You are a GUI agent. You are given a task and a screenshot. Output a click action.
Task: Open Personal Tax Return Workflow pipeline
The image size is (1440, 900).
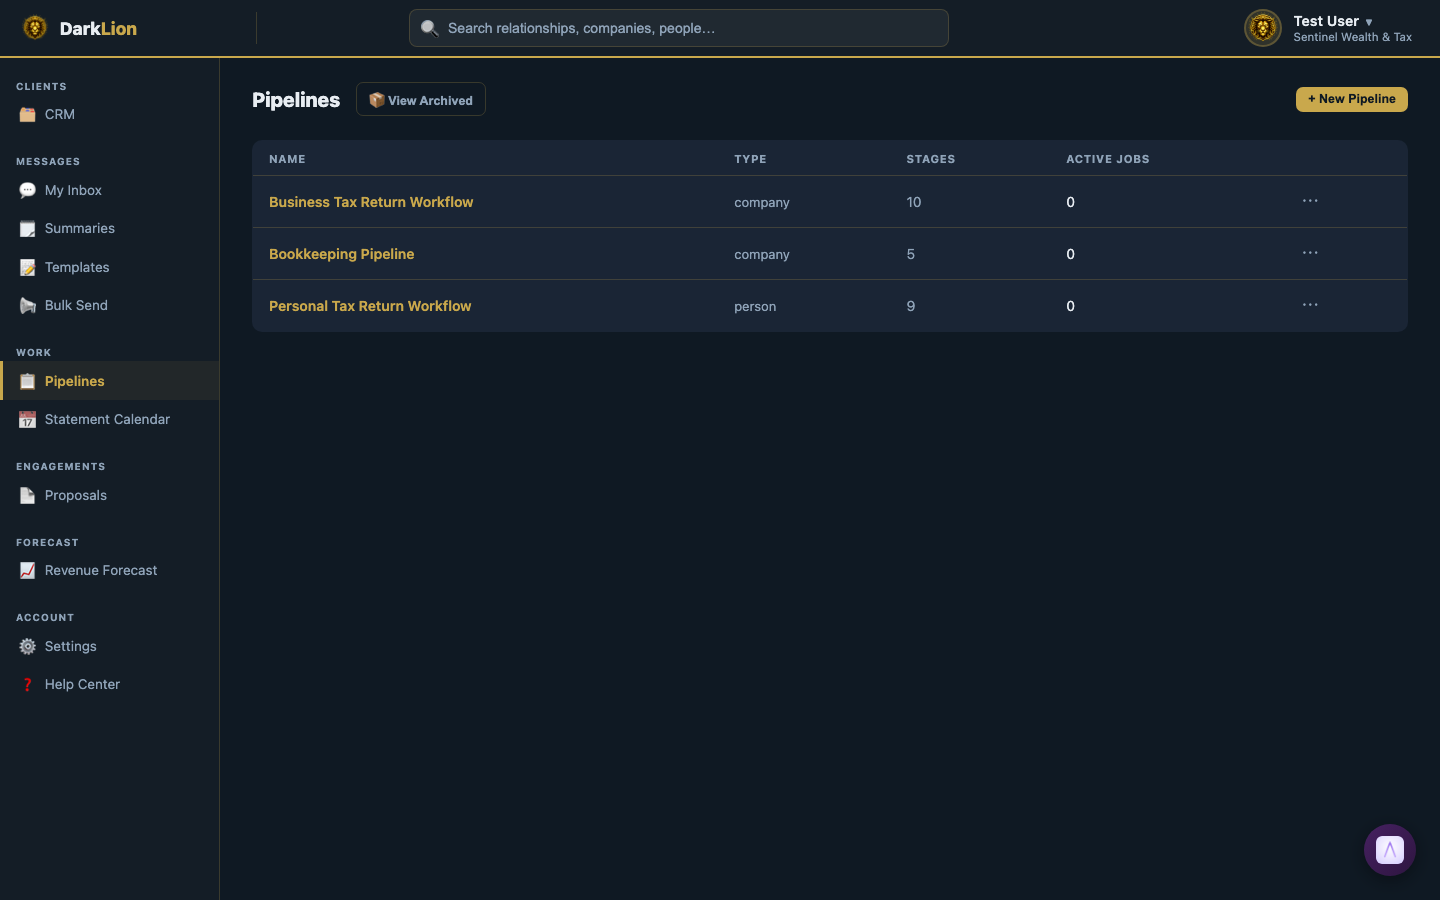[x=370, y=306]
